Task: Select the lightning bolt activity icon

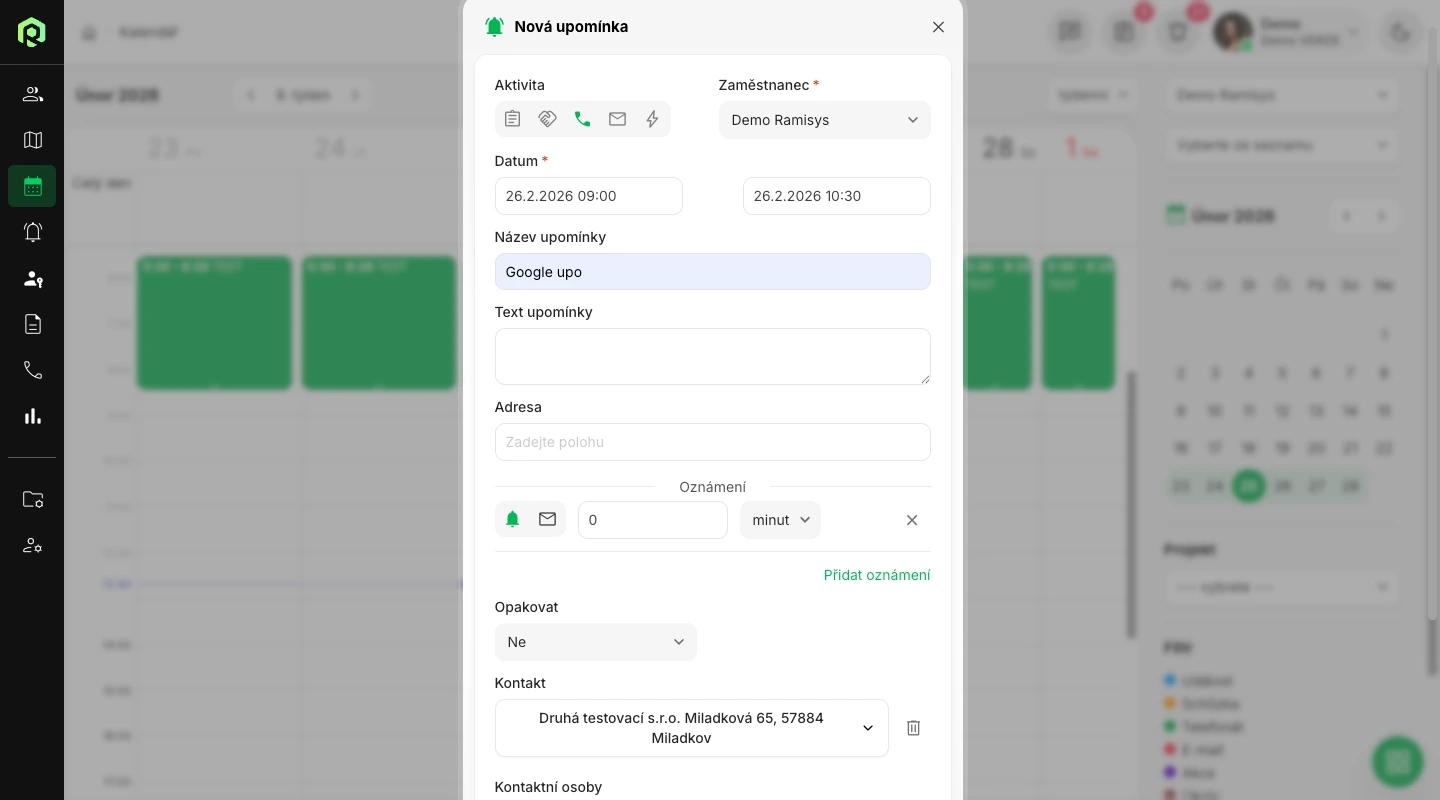Action: [x=652, y=119]
